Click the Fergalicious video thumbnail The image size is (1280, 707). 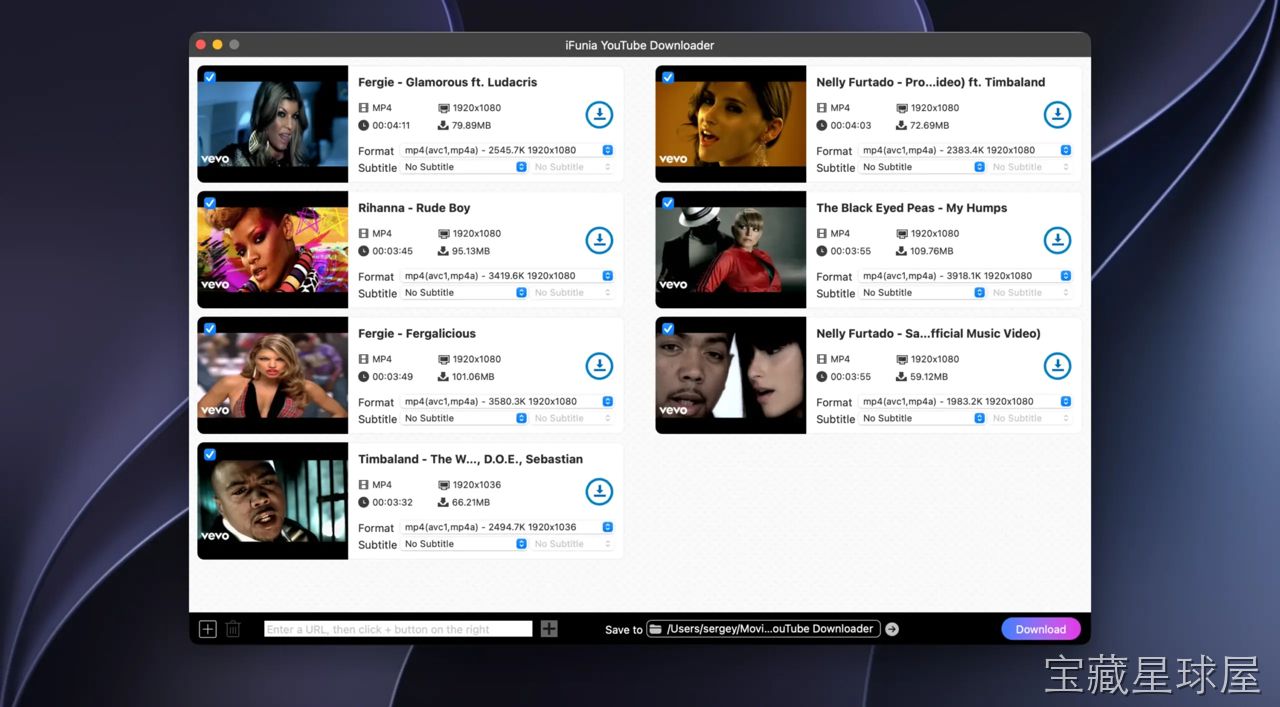click(273, 375)
